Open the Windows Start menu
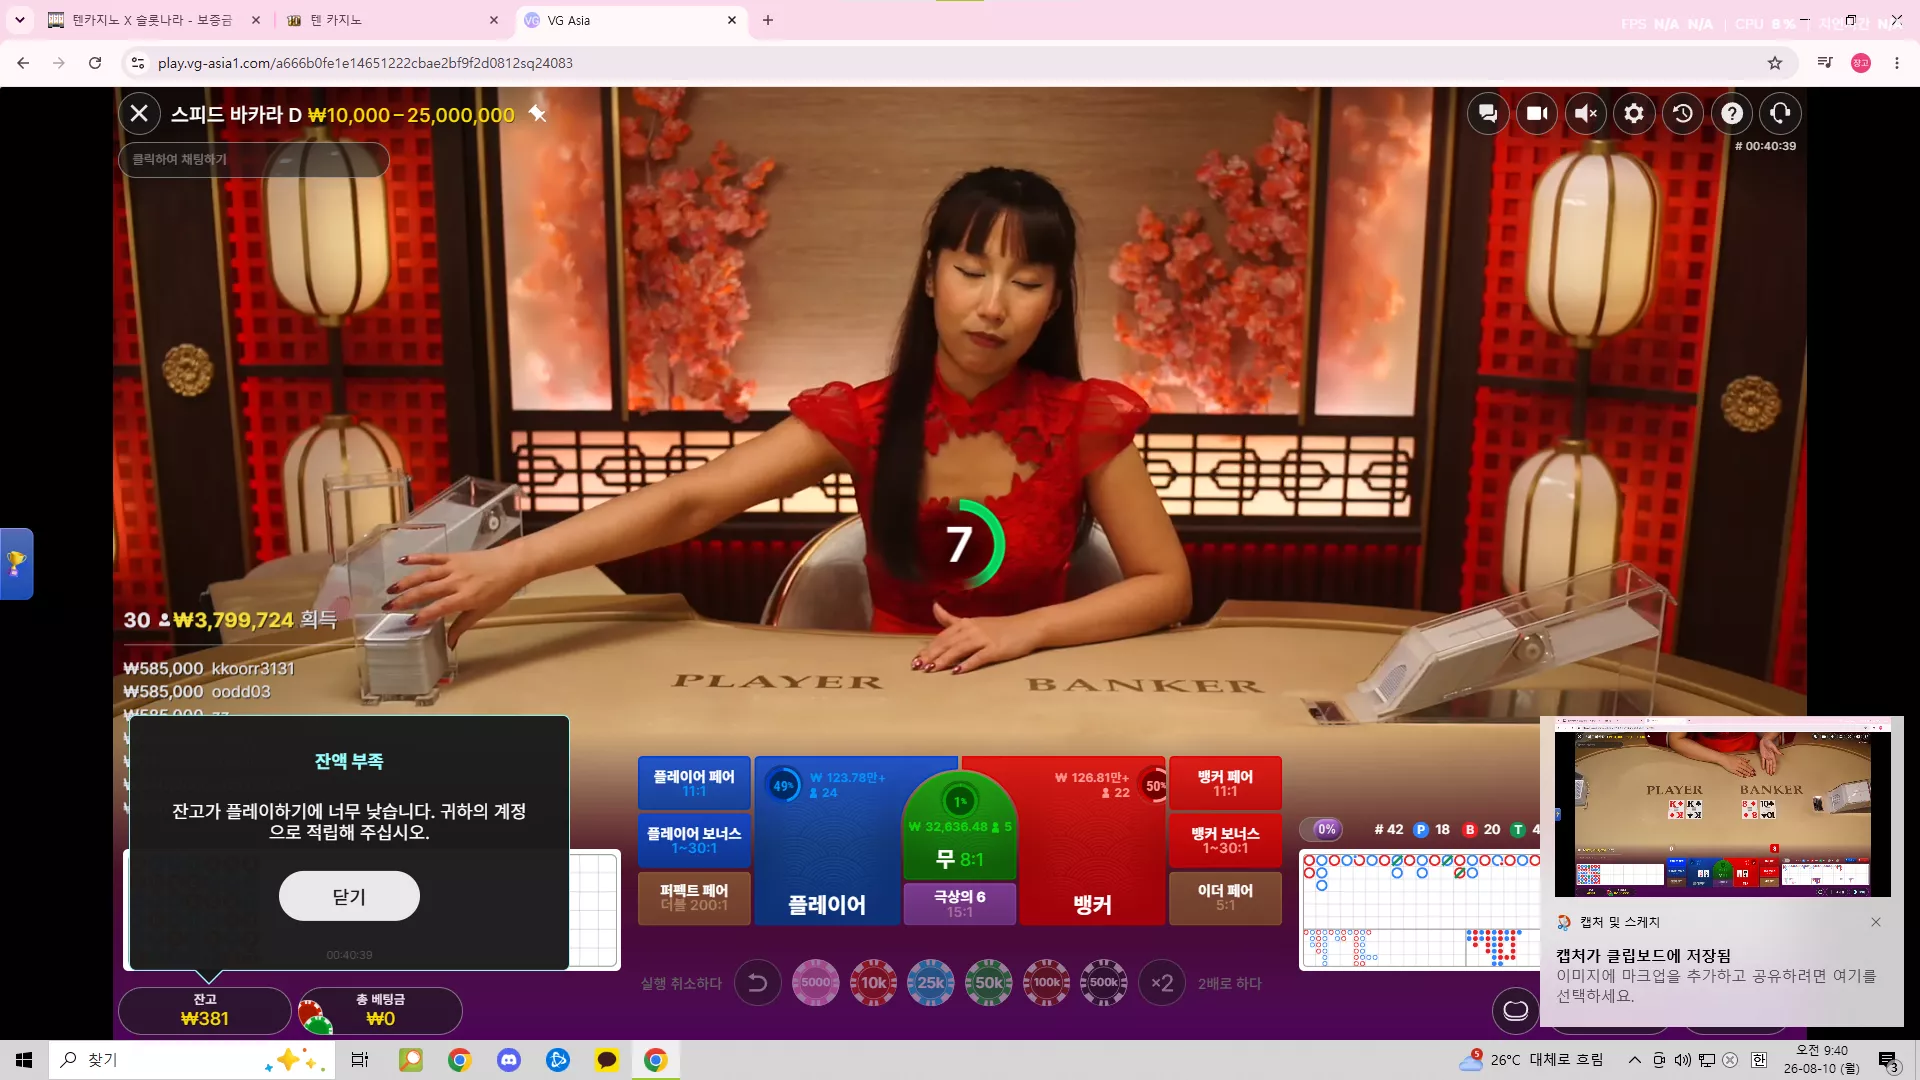Screen dimensions: 1920x1080 [x=24, y=1060]
